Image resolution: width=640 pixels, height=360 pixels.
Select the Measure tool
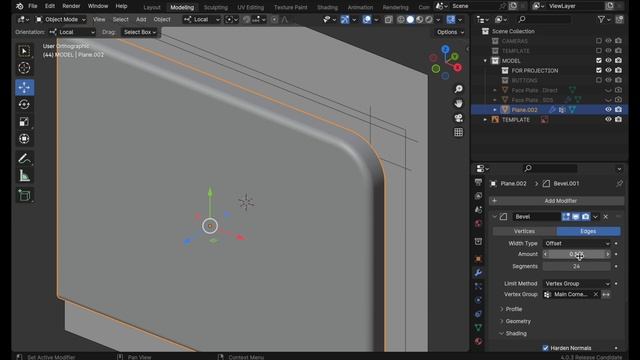[x=24, y=176]
